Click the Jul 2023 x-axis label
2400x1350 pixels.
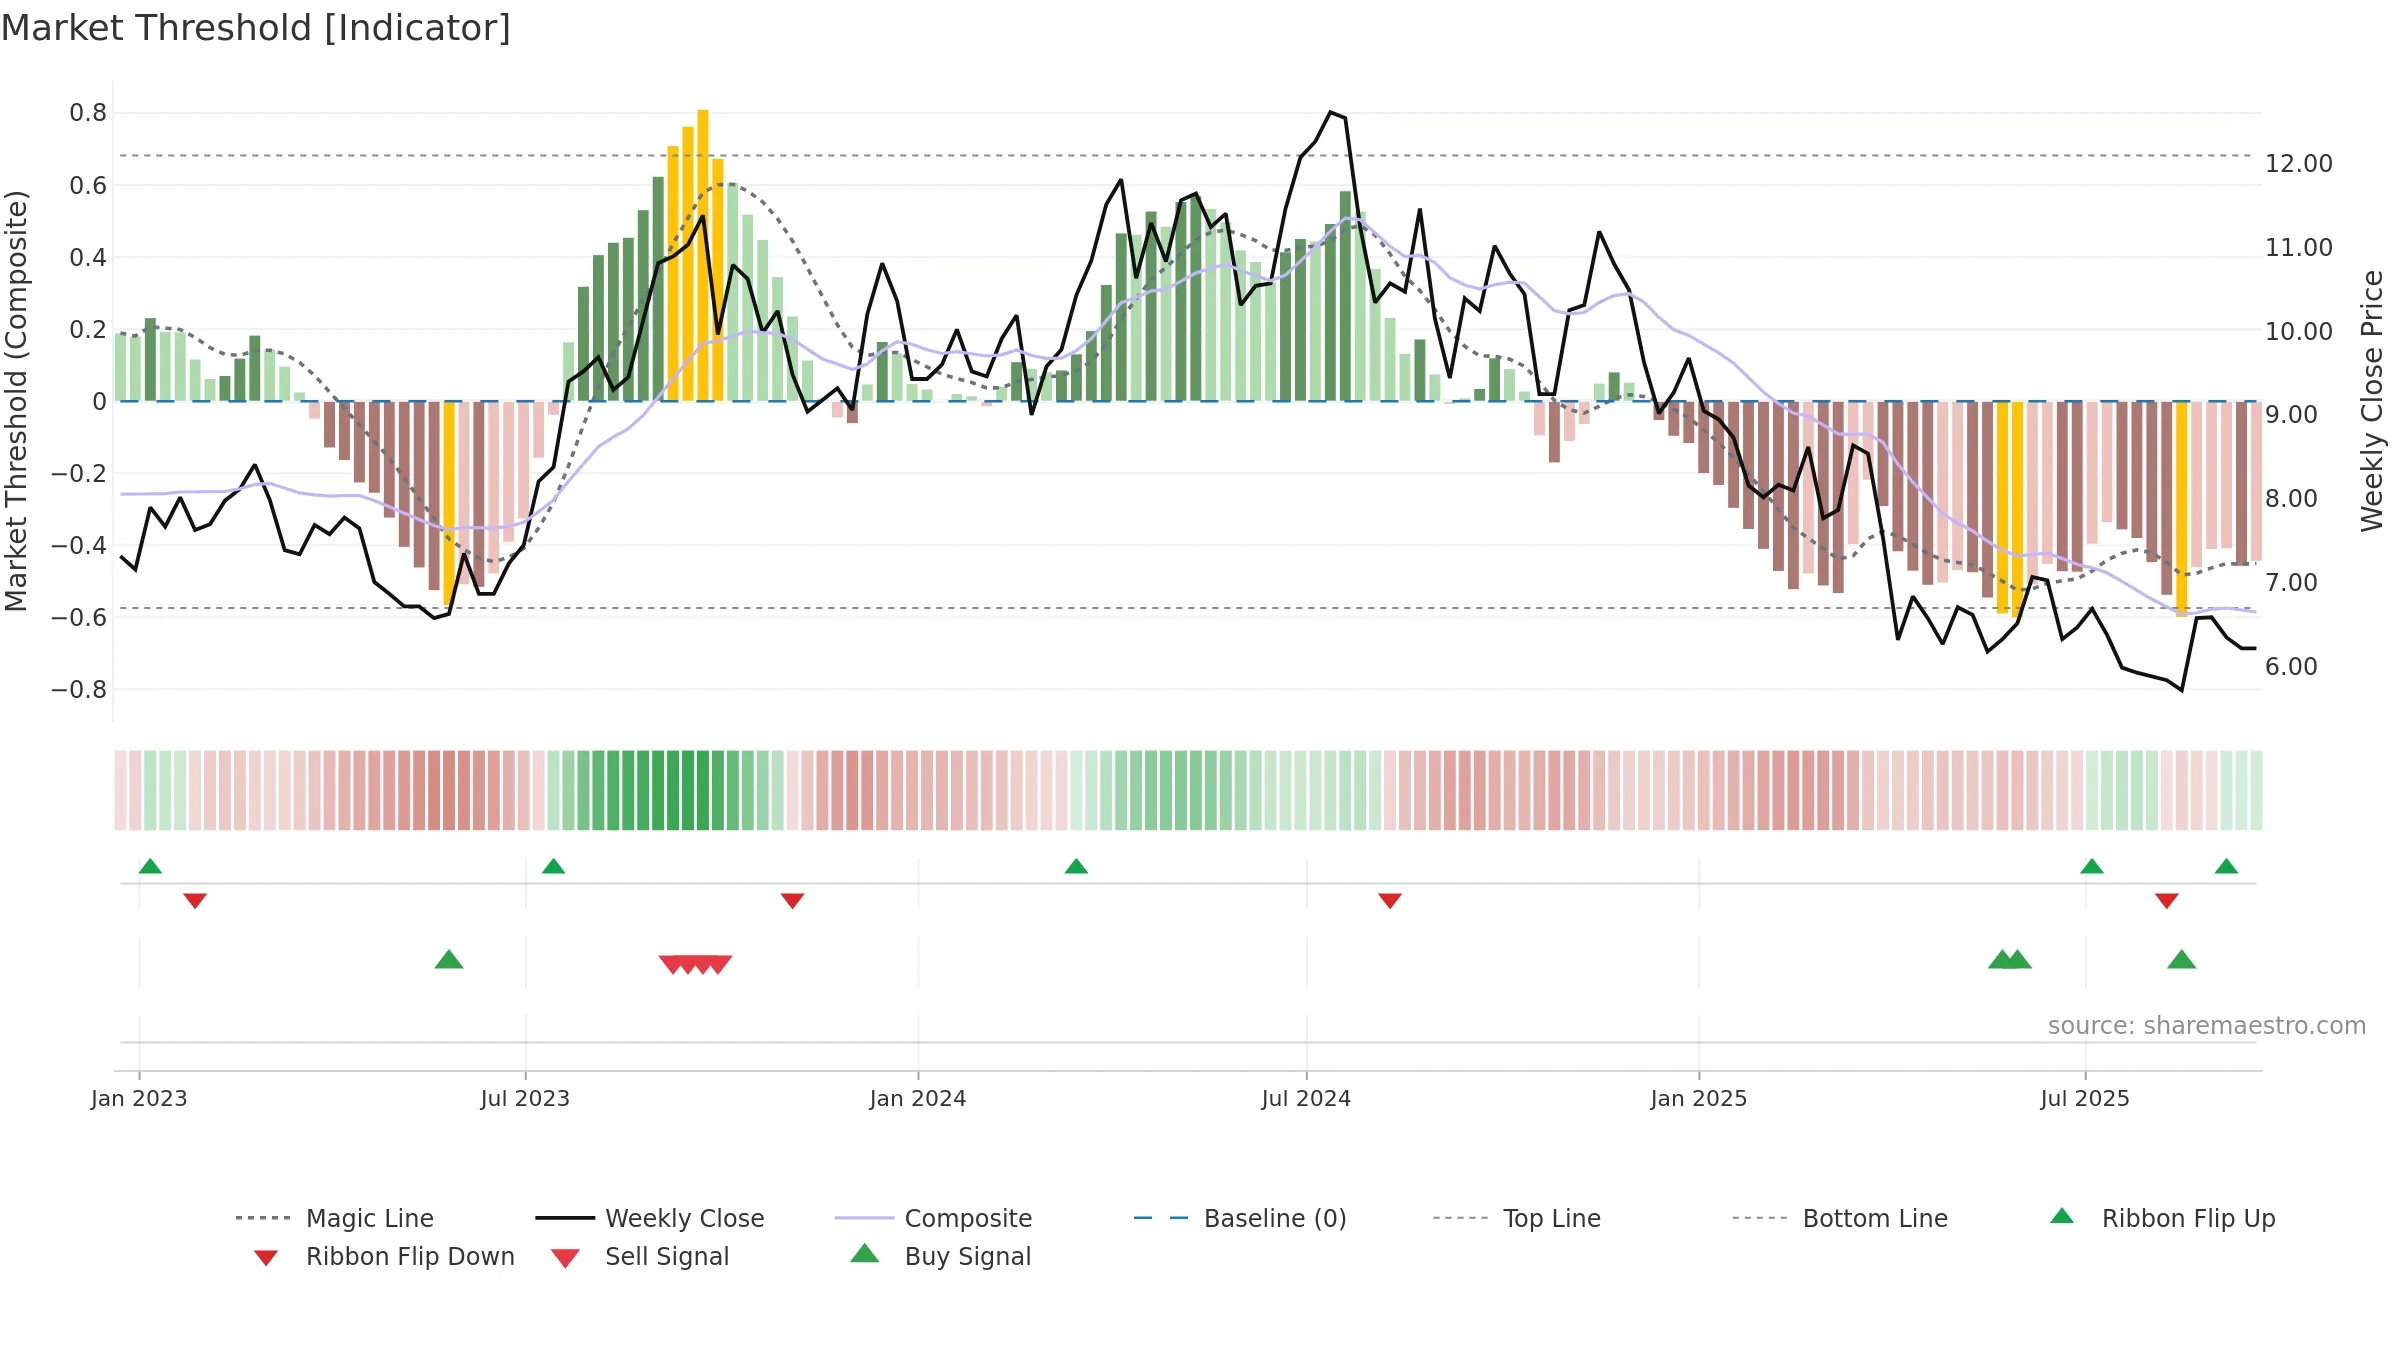pos(525,1098)
